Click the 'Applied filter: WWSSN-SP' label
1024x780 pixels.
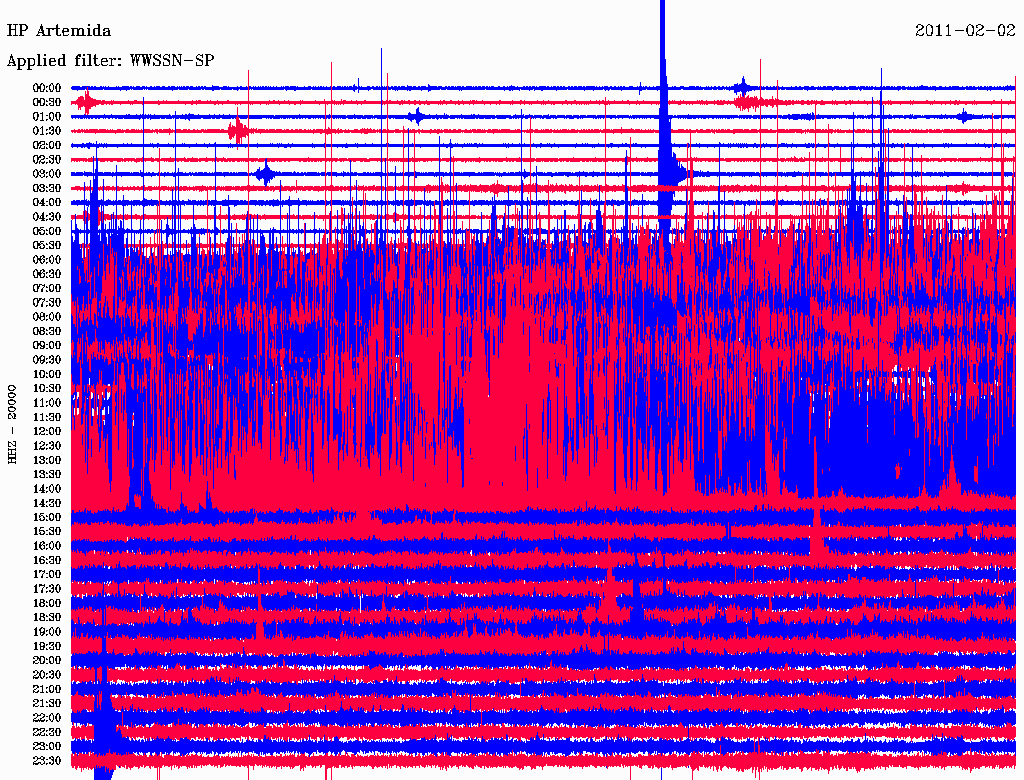[110, 61]
